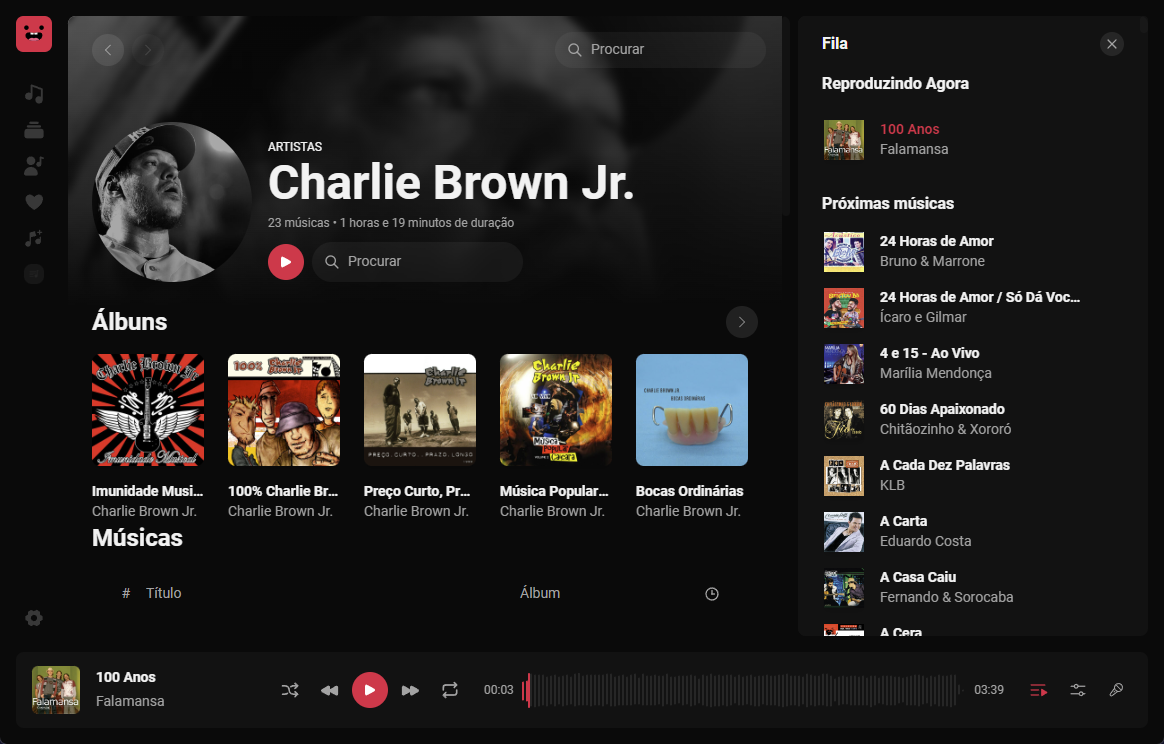Open Bocas Ordinárias album cover
The height and width of the screenshot is (744, 1164).
[x=692, y=410]
